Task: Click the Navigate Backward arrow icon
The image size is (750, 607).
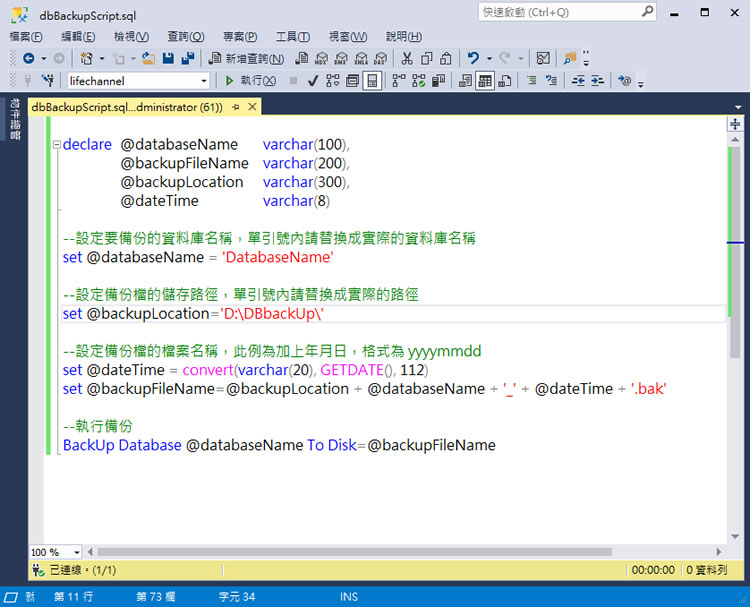Action: (x=28, y=59)
